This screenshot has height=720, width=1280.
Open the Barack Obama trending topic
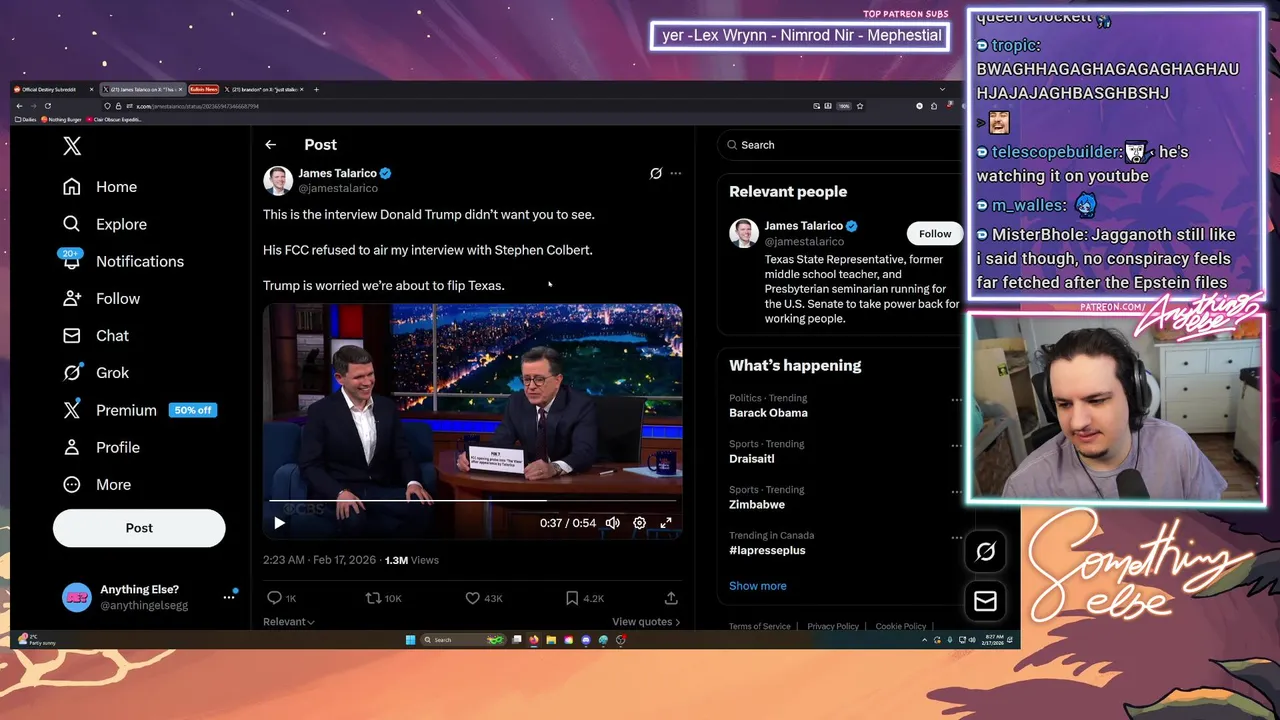click(x=768, y=412)
